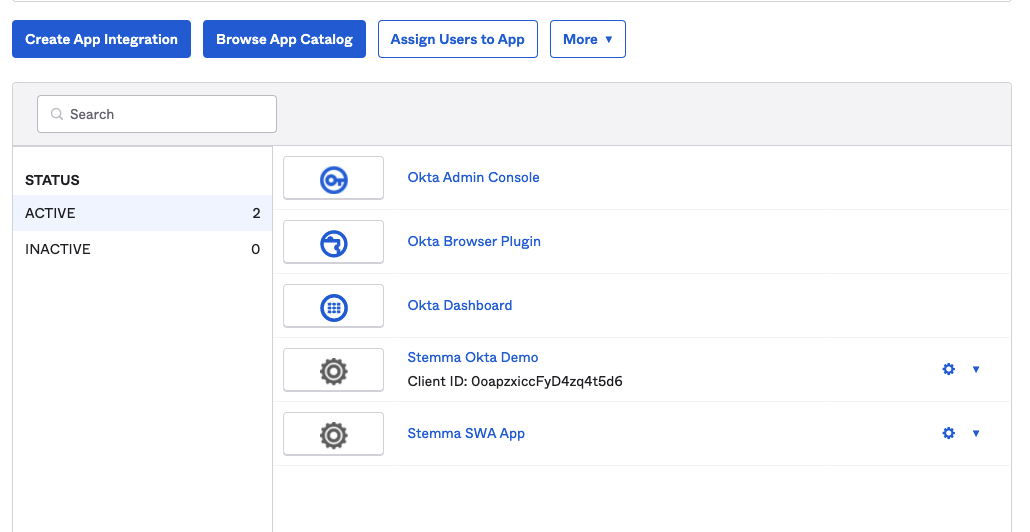Open the Okta Dashboard link
This screenshot has width=1030, height=532.
tap(460, 305)
